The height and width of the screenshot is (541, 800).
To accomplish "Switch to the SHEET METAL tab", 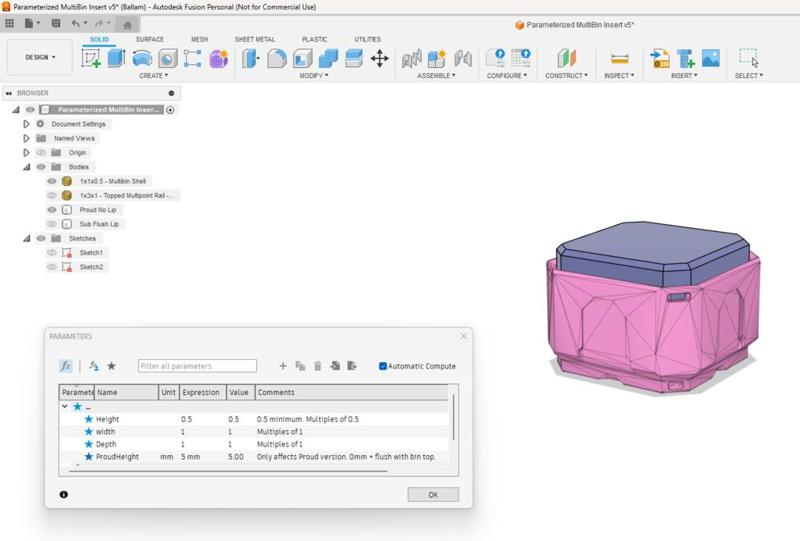I will click(x=255, y=39).
